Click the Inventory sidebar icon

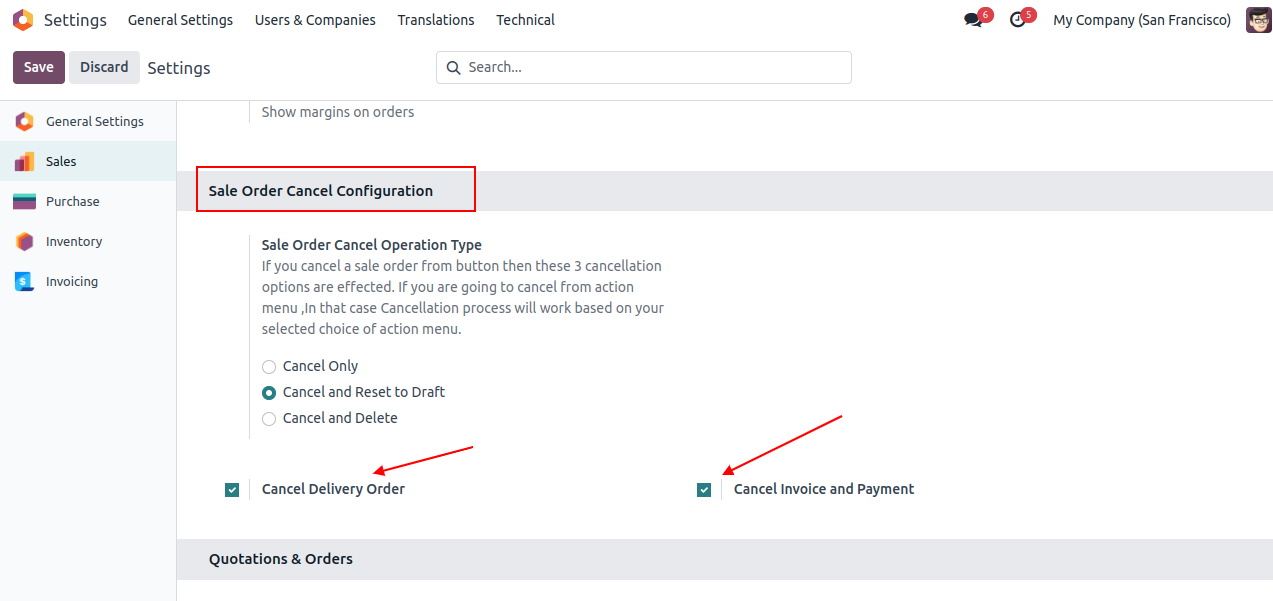click(25, 241)
